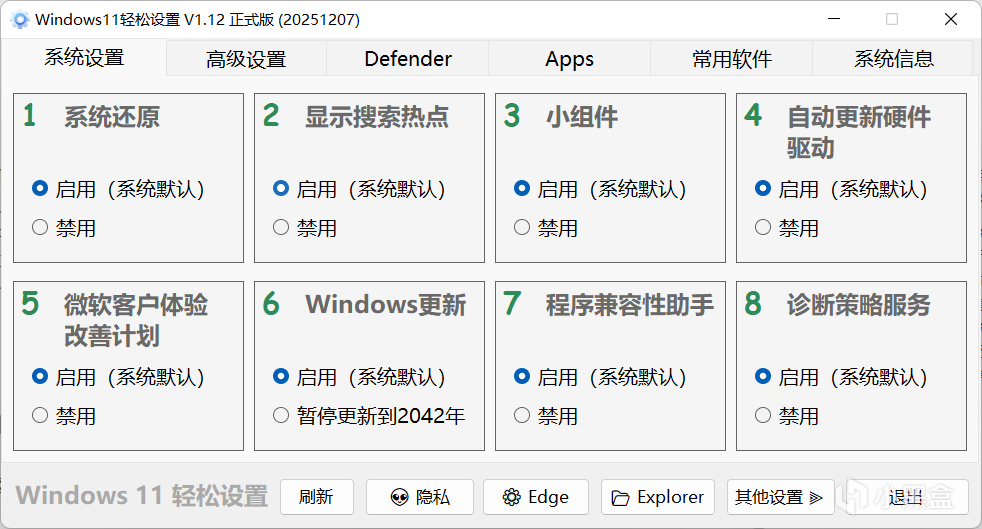Expand 其他设置 more settings
The image size is (982, 529).
click(780, 497)
